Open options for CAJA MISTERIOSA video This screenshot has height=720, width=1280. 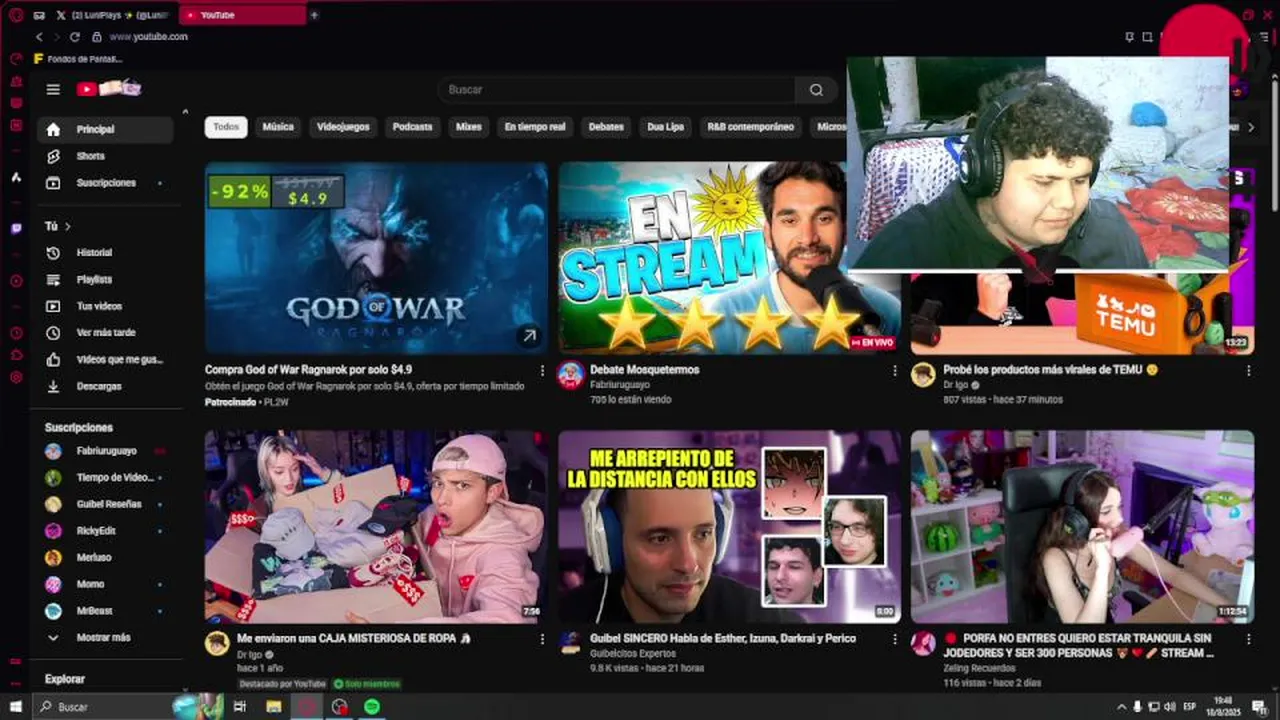click(542, 639)
